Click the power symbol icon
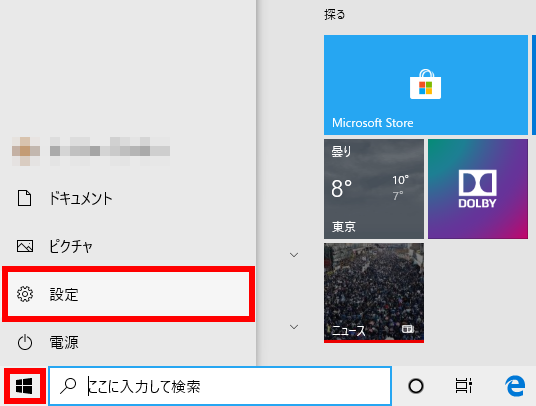The width and height of the screenshot is (536, 406). pos(25,342)
